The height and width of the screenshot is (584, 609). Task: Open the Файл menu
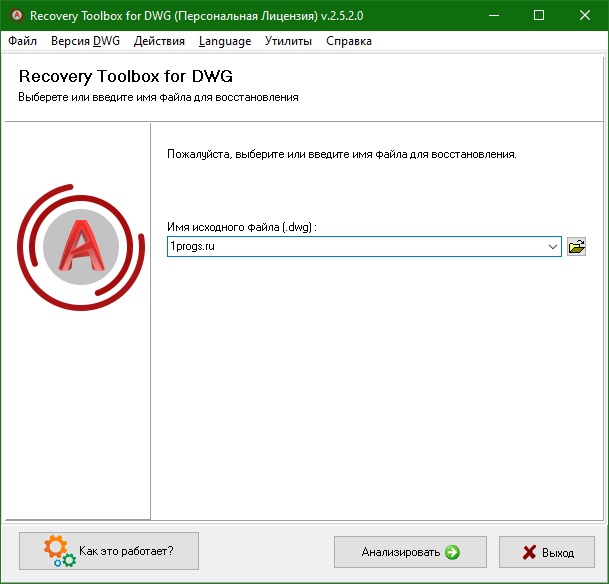pos(23,41)
